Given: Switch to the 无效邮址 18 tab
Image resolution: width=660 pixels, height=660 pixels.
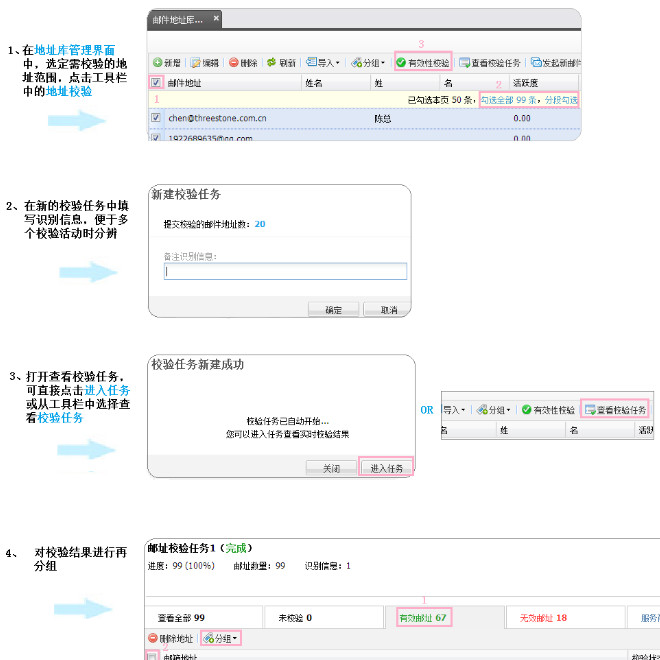Looking at the screenshot, I should [x=565, y=617].
